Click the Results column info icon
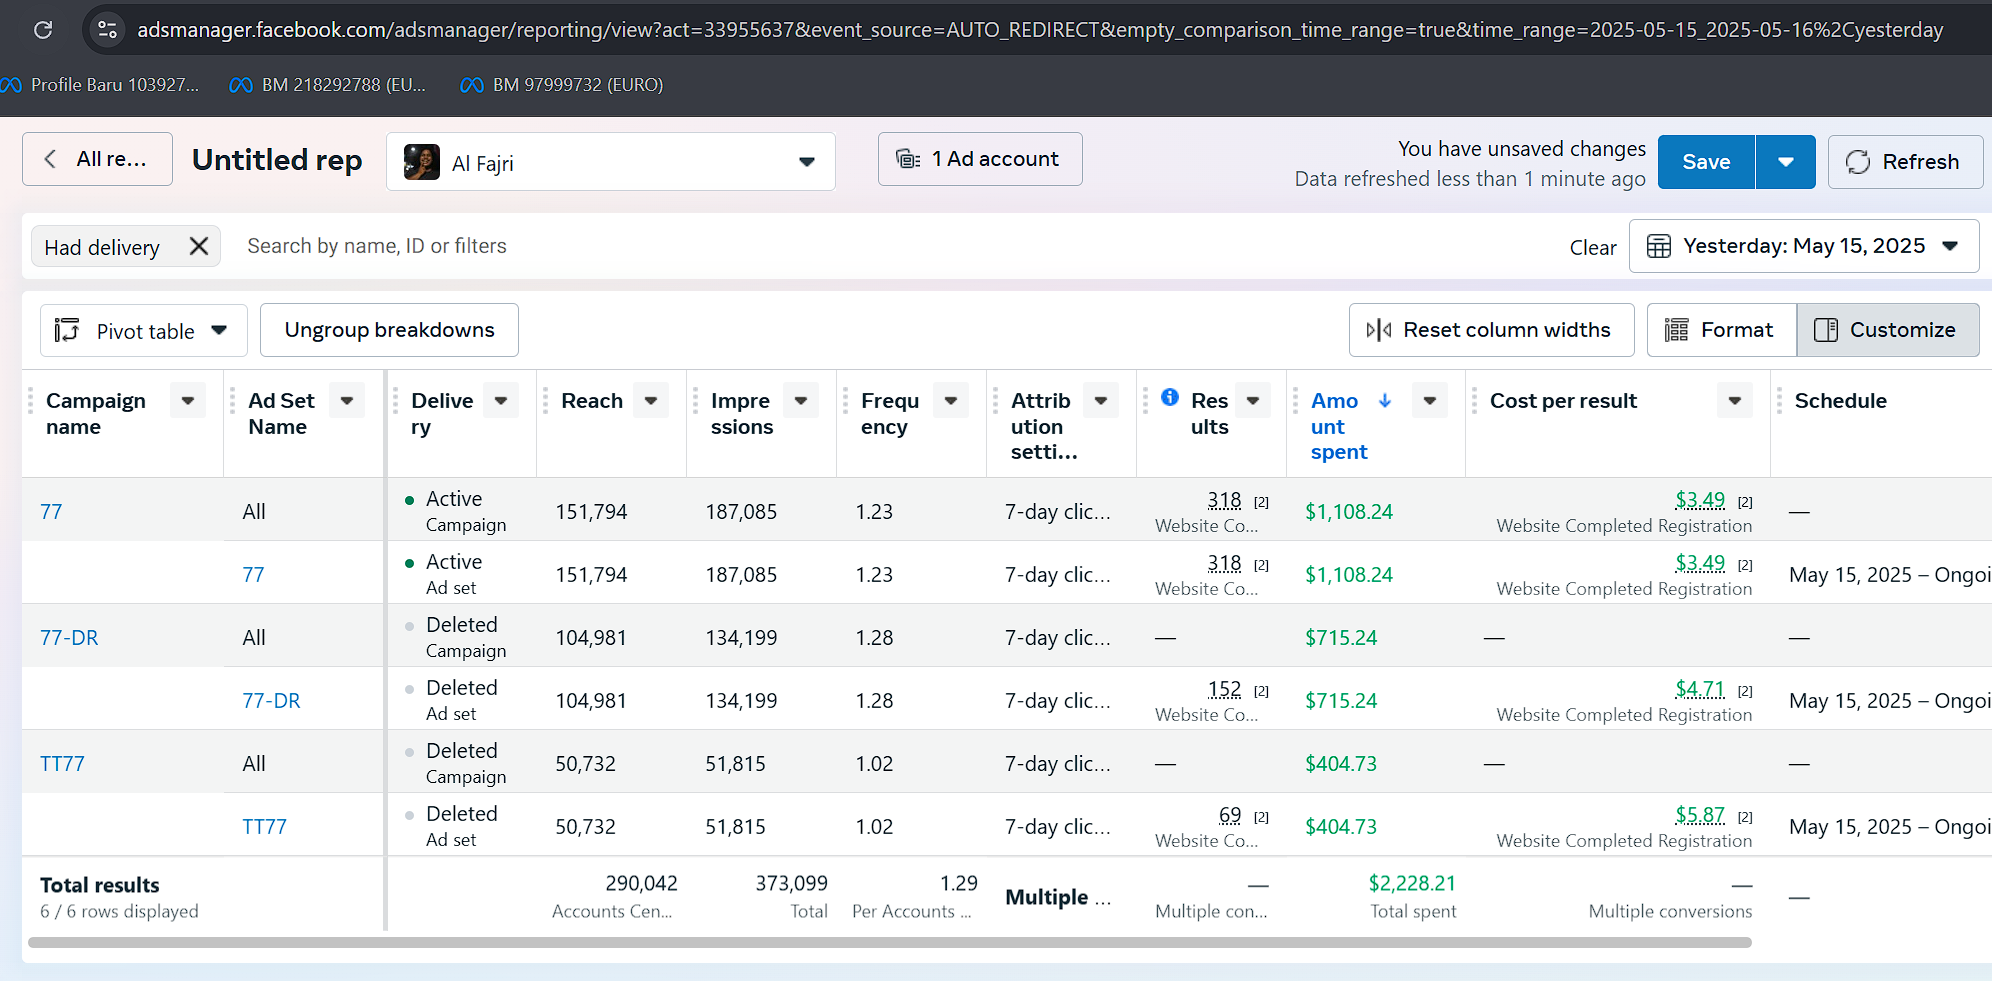This screenshot has width=1992, height=981. 1170,398
